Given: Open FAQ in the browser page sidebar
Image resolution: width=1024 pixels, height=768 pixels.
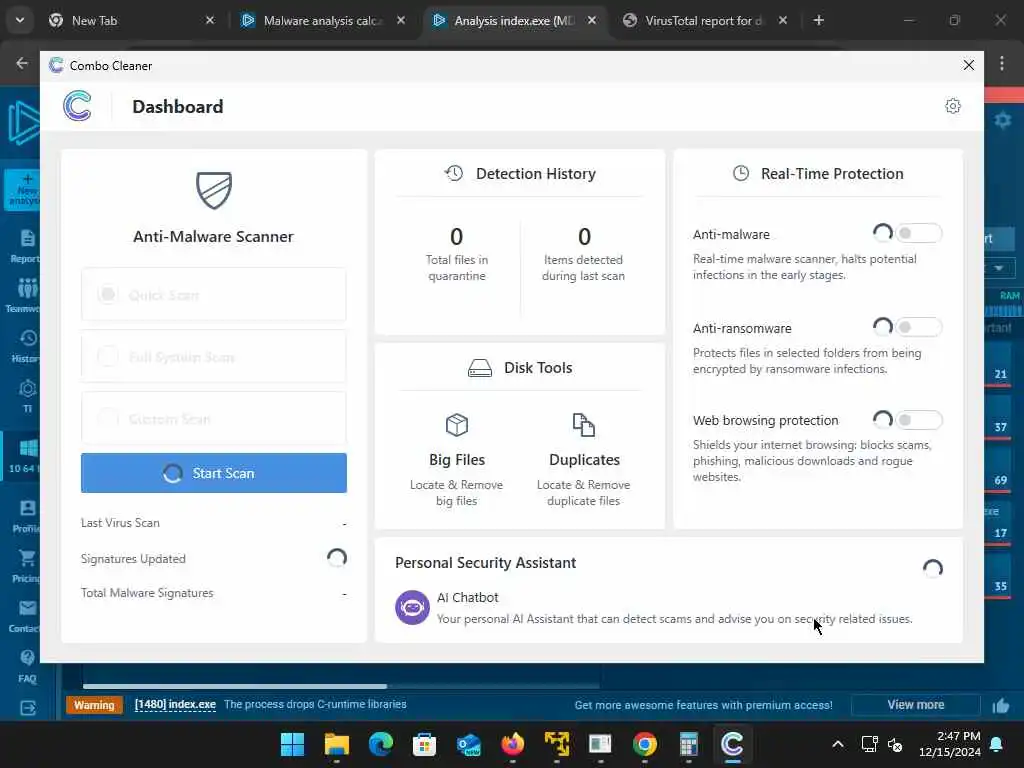Looking at the screenshot, I should [27, 666].
